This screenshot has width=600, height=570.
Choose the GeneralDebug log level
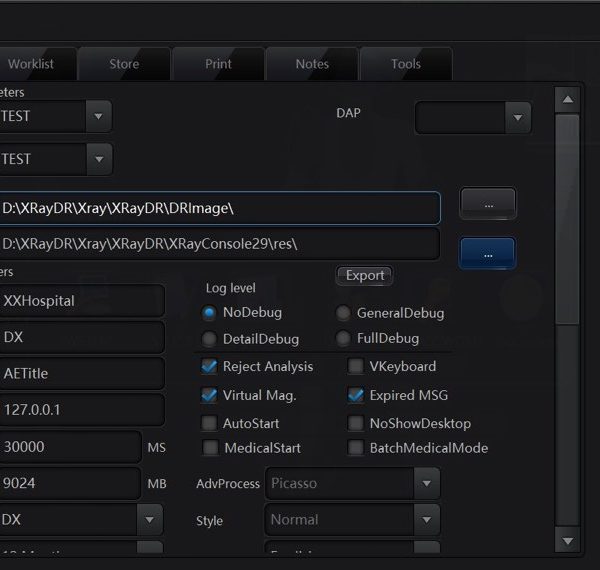(x=343, y=313)
